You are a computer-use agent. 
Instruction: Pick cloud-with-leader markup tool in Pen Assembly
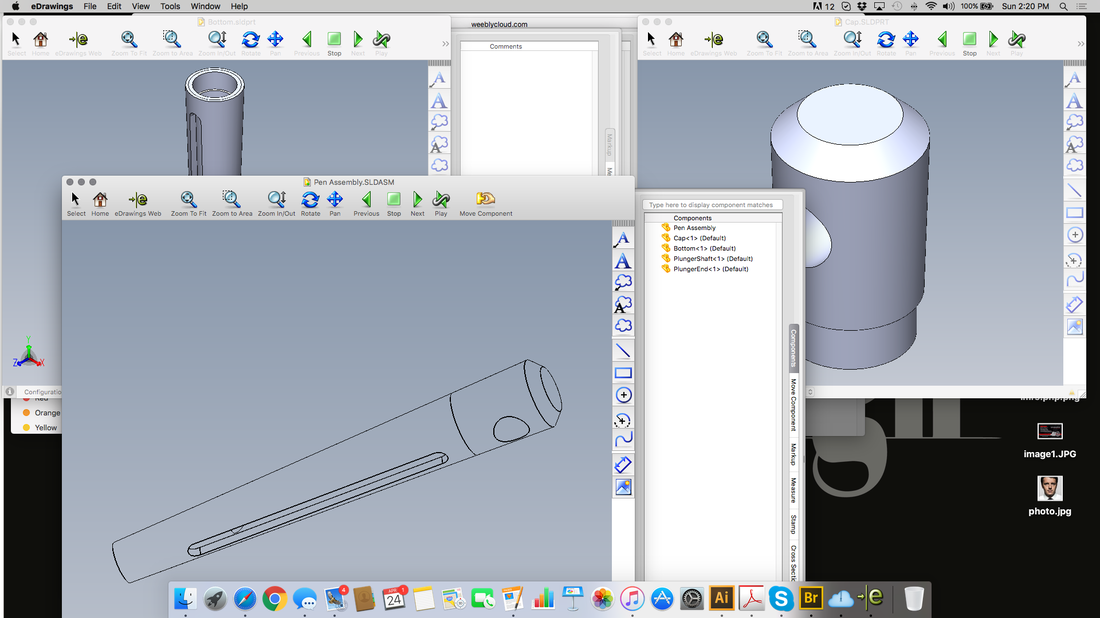(x=622, y=283)
